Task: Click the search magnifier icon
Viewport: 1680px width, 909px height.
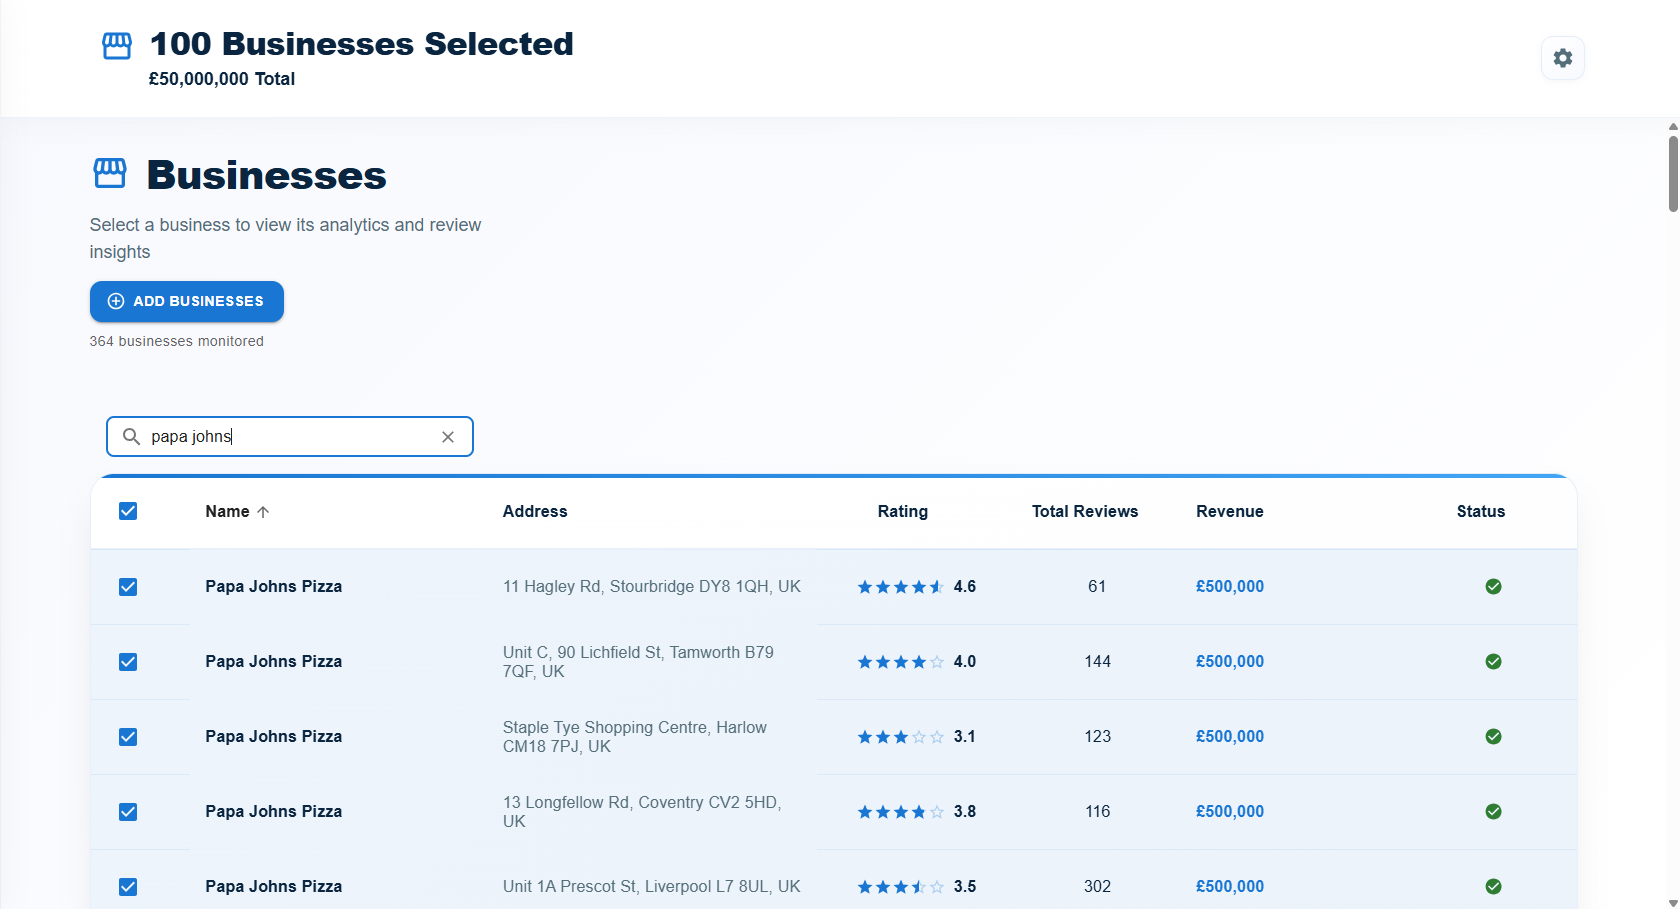Action: 131,437
